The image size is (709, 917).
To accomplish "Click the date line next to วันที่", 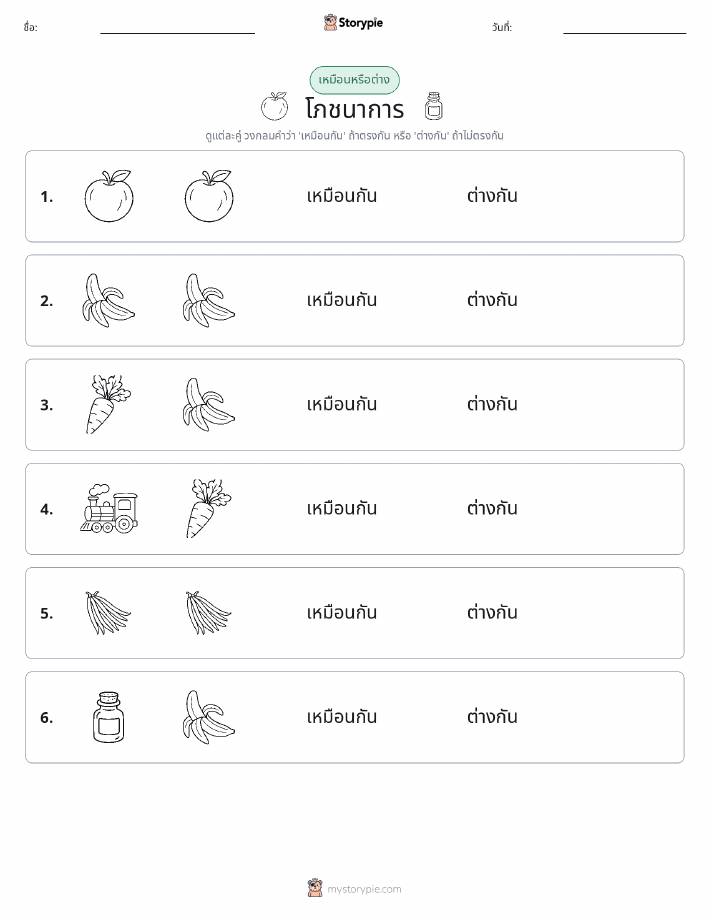I will (624, 33).
